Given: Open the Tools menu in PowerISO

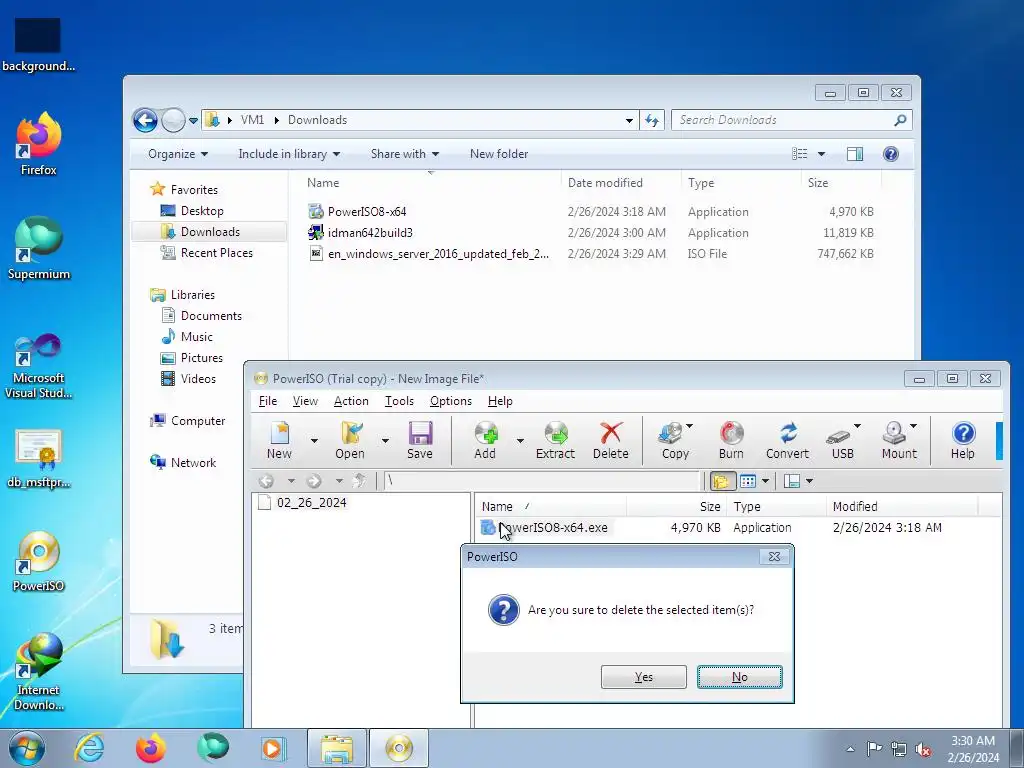Looking at the screenshot, I should [x=399, y=401].
